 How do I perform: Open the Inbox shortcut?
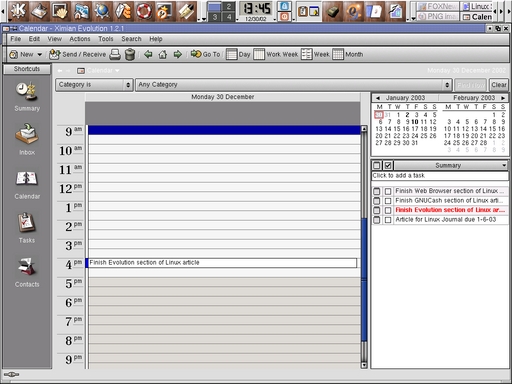point(27,139)
